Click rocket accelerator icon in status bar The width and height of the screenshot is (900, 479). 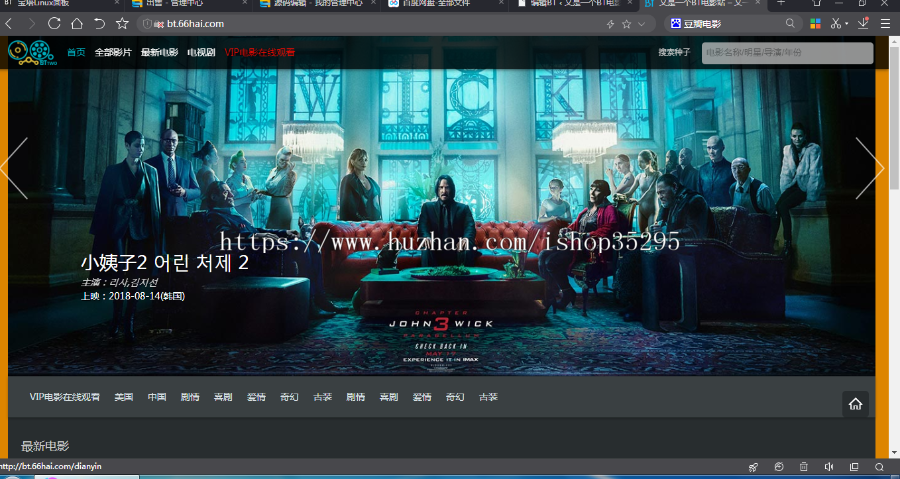point(754,467)
